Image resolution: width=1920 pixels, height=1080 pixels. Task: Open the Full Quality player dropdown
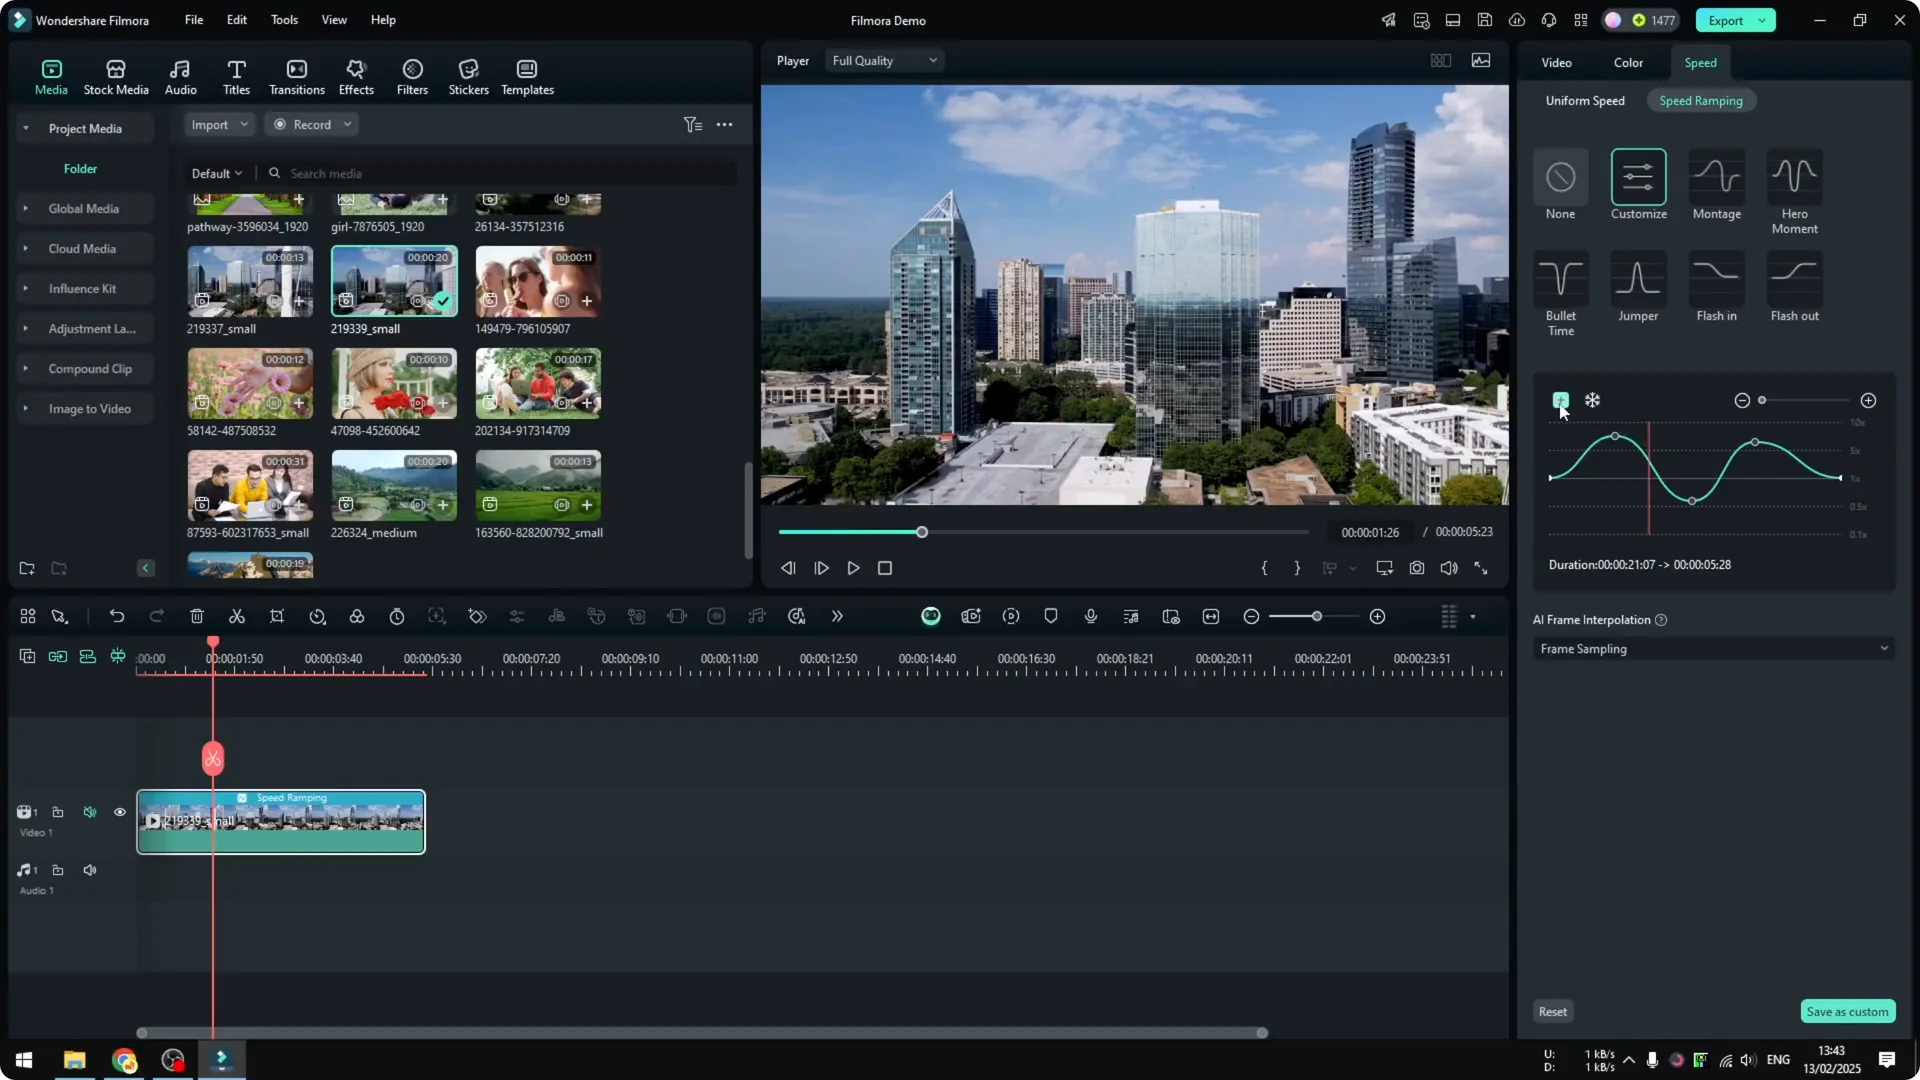(x=883, y=60)
